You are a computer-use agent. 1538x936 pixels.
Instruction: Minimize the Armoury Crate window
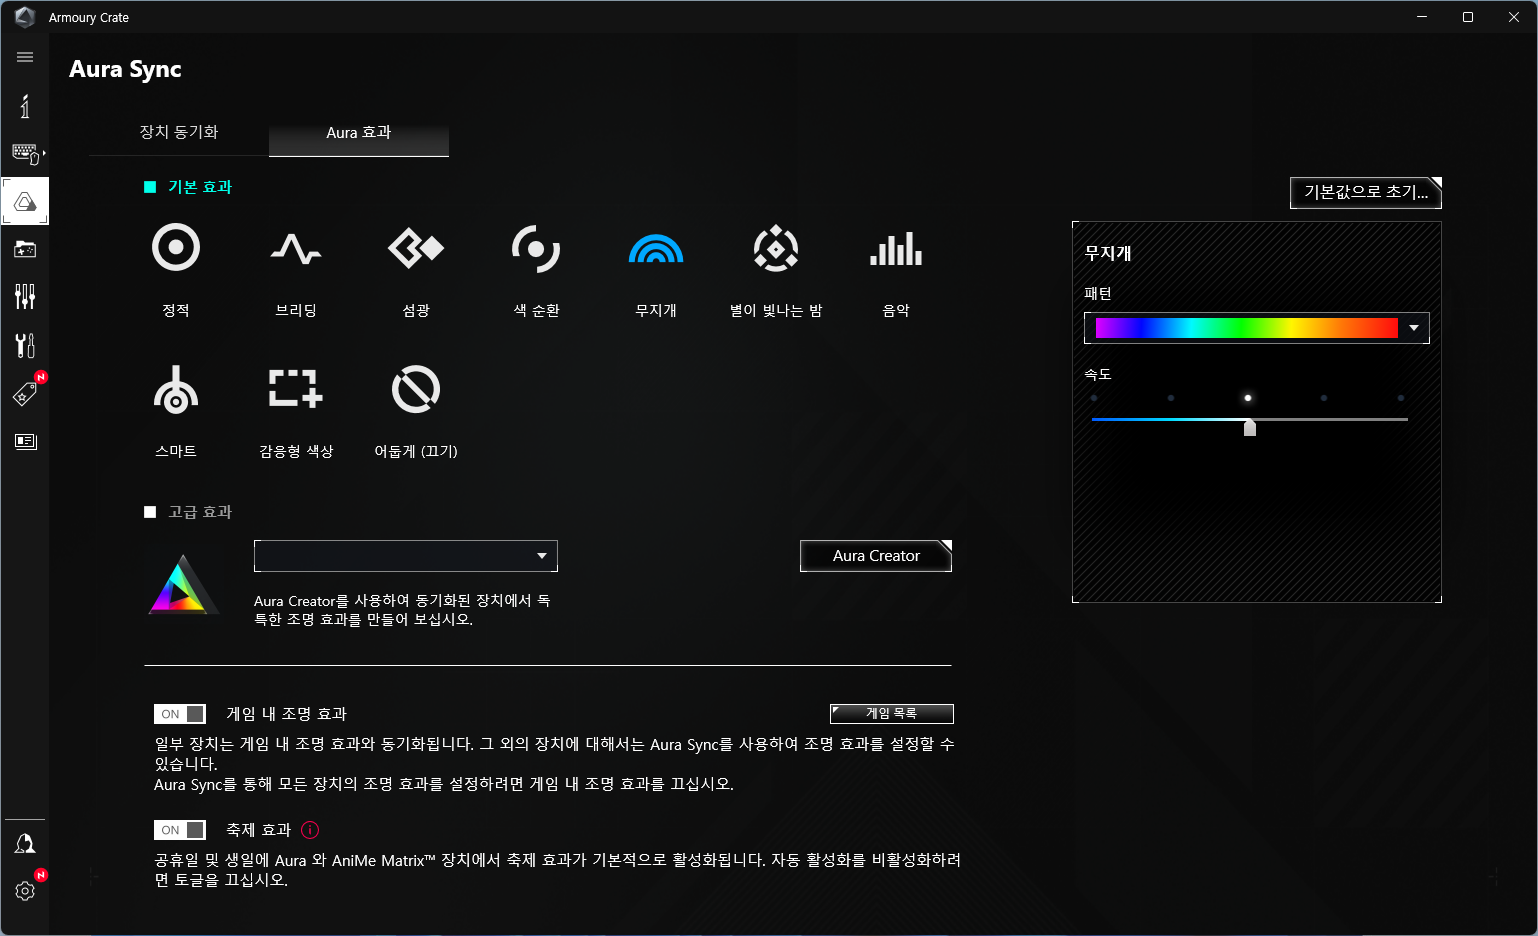(1422, 17)
